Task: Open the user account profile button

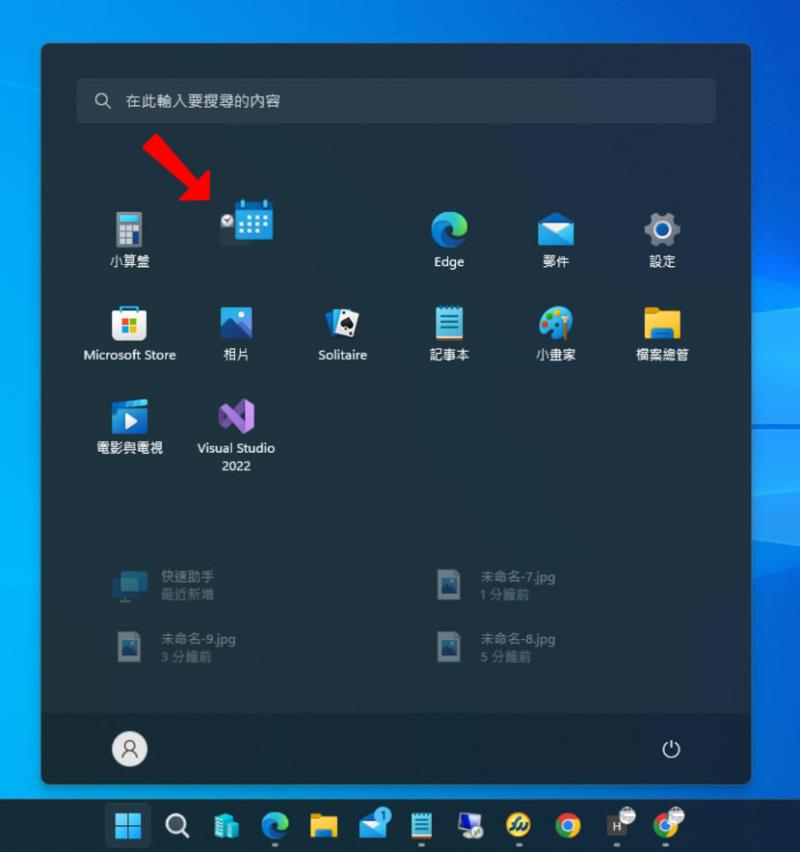Action: coord(129,749)
